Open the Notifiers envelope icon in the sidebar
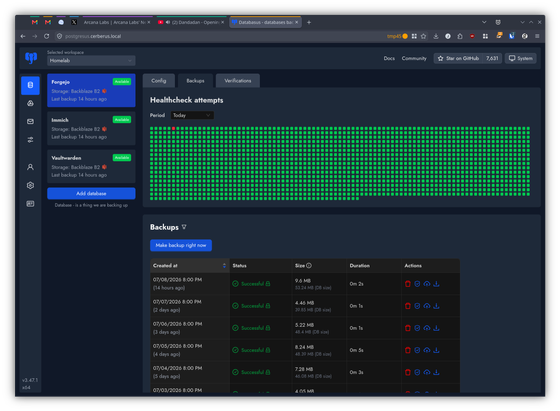The height and width of the screenshot is (411, 560). 30,122
